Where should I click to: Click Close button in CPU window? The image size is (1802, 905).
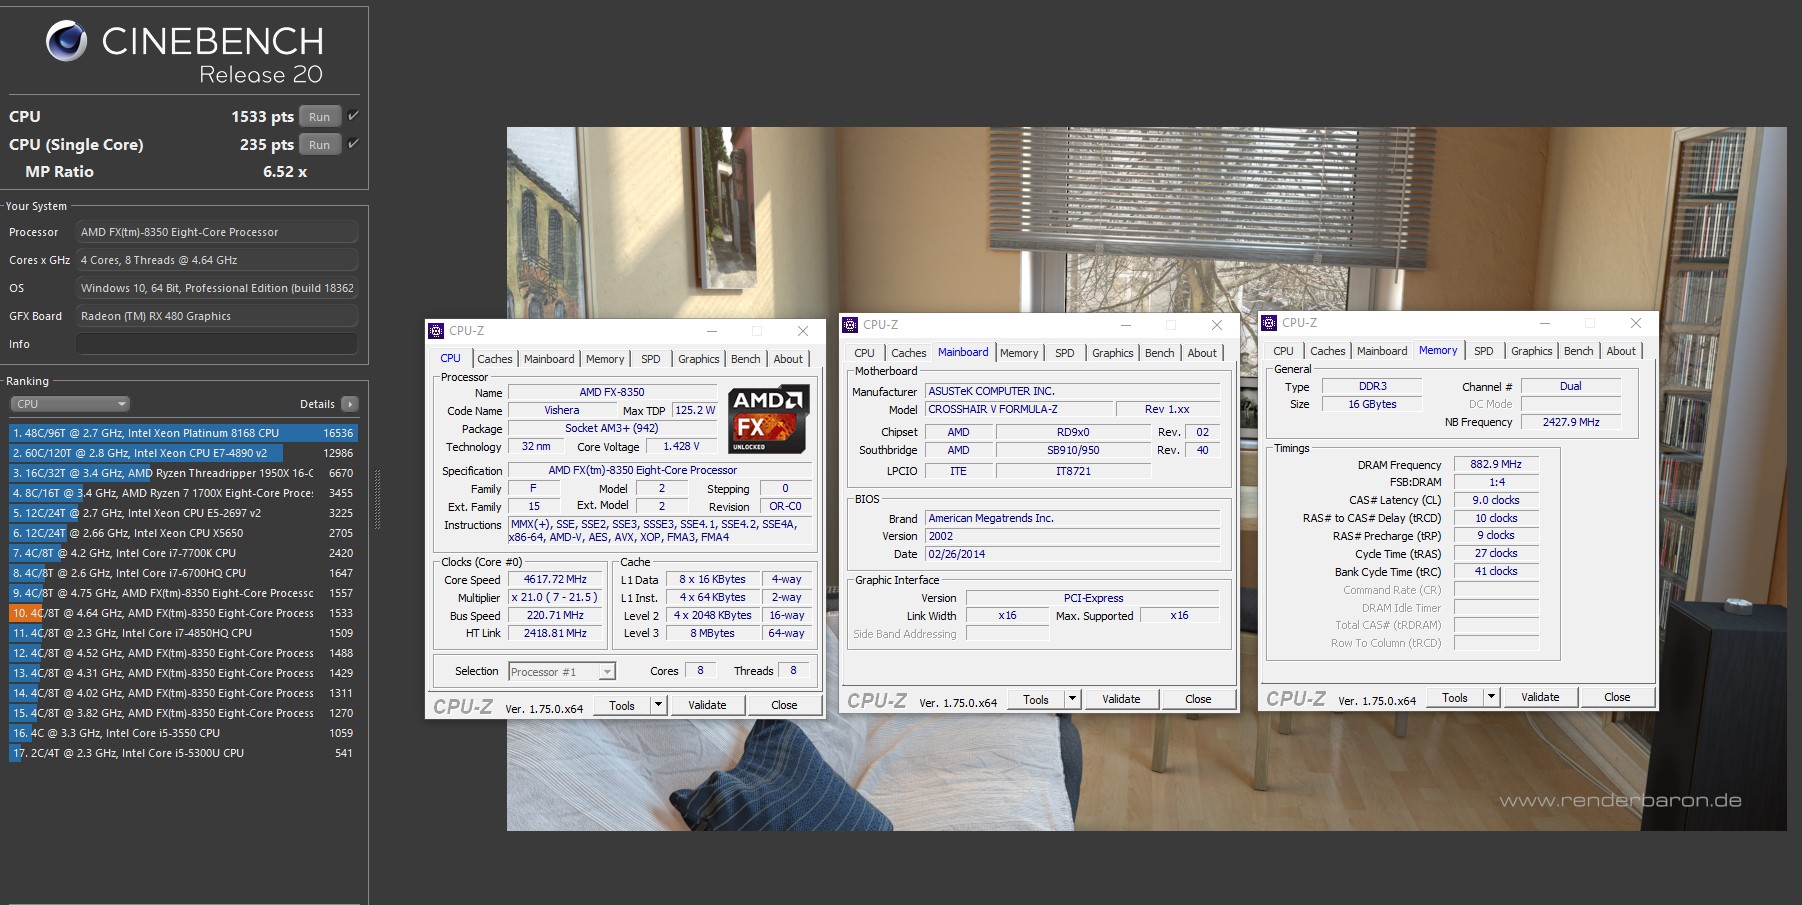pos(784,705)
